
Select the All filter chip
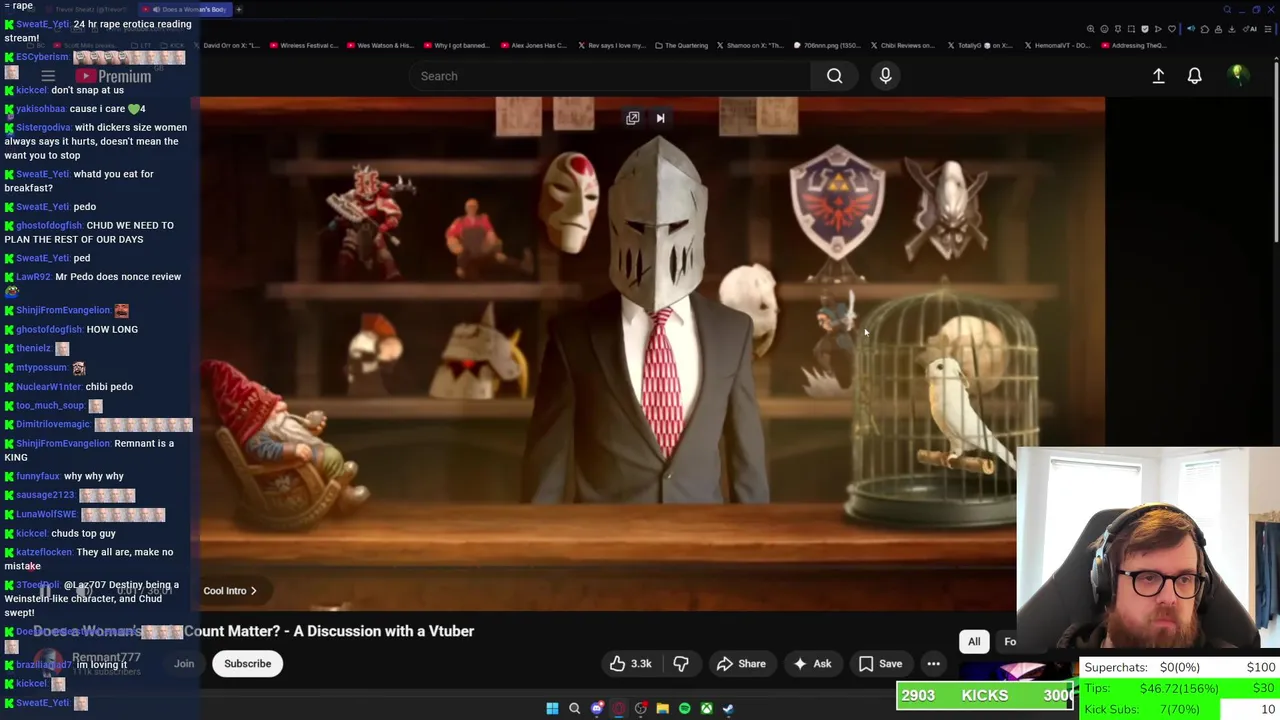pos(974,642)
